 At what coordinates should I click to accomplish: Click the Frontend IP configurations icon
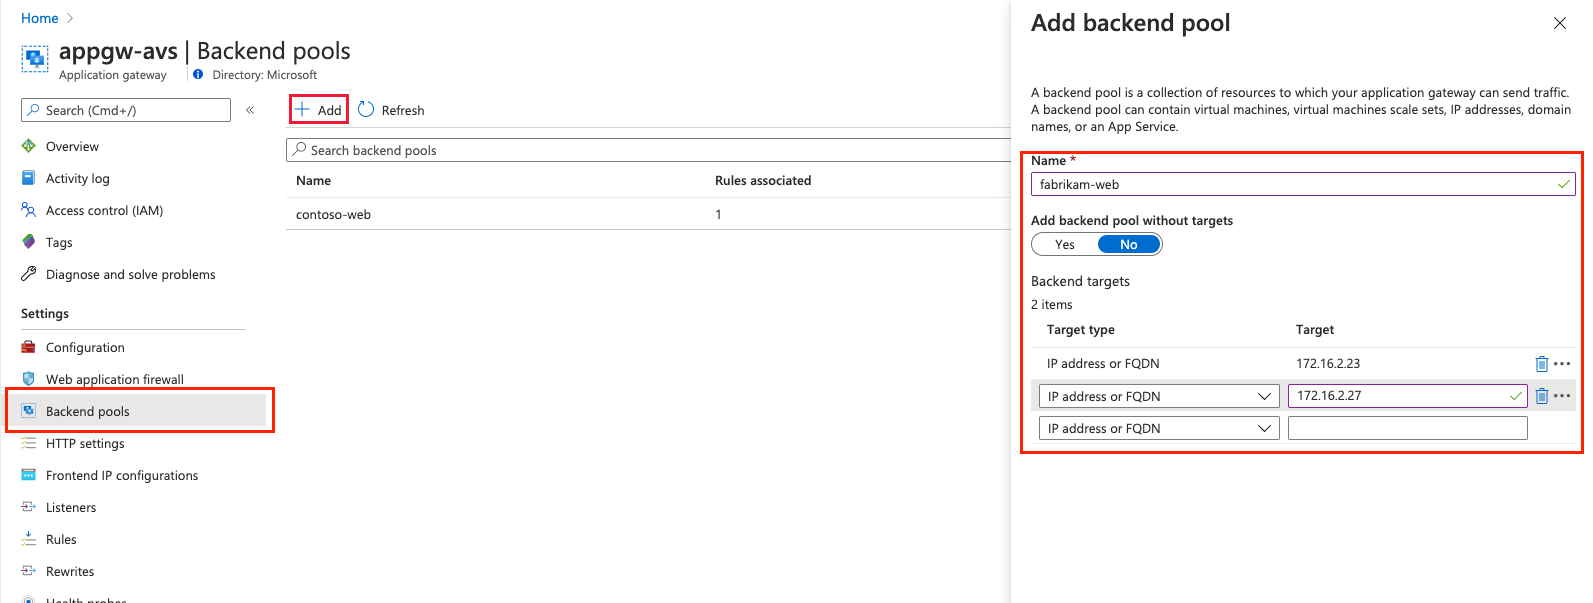click(29, 475)
